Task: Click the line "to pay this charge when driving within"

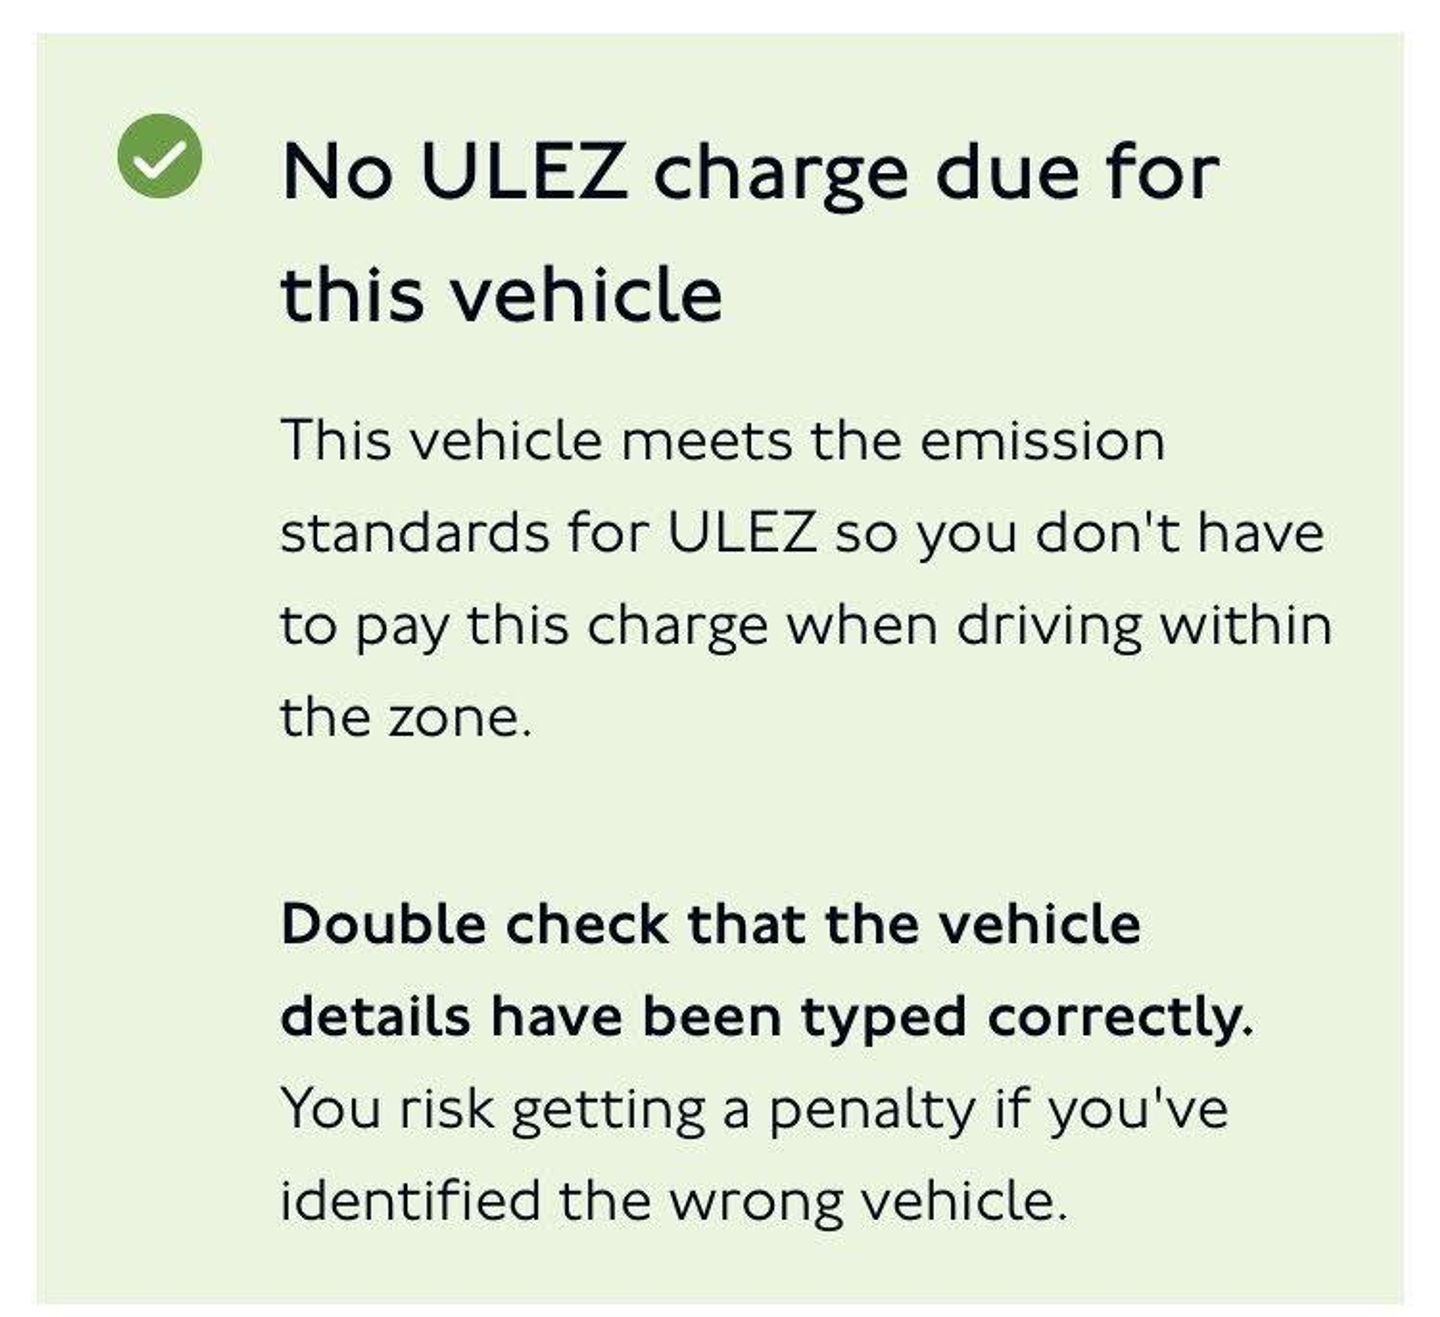Action: pyautogui.click(x=805, y=626)
